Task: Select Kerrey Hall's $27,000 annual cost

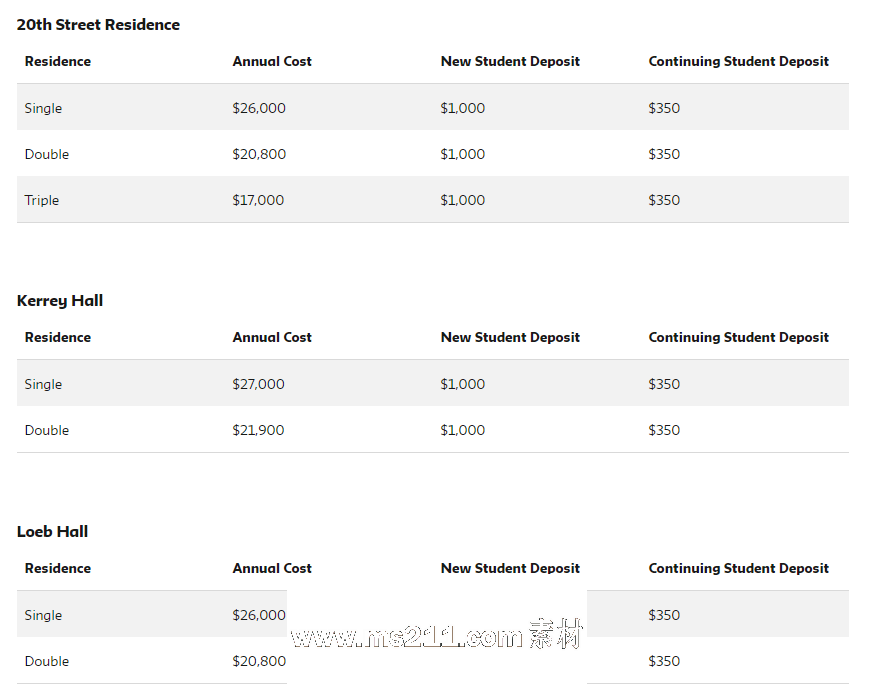Action: 259,384
